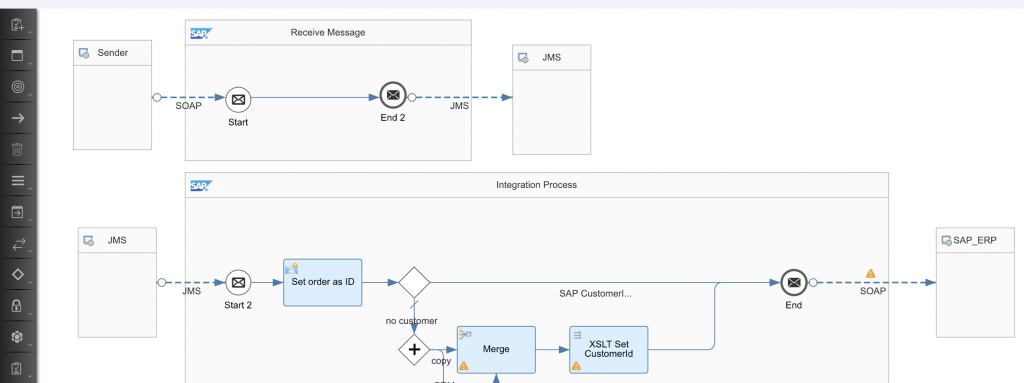Open the Participants palette icon
Screen dimensions: 1024x383
click(x=18, y=25)
